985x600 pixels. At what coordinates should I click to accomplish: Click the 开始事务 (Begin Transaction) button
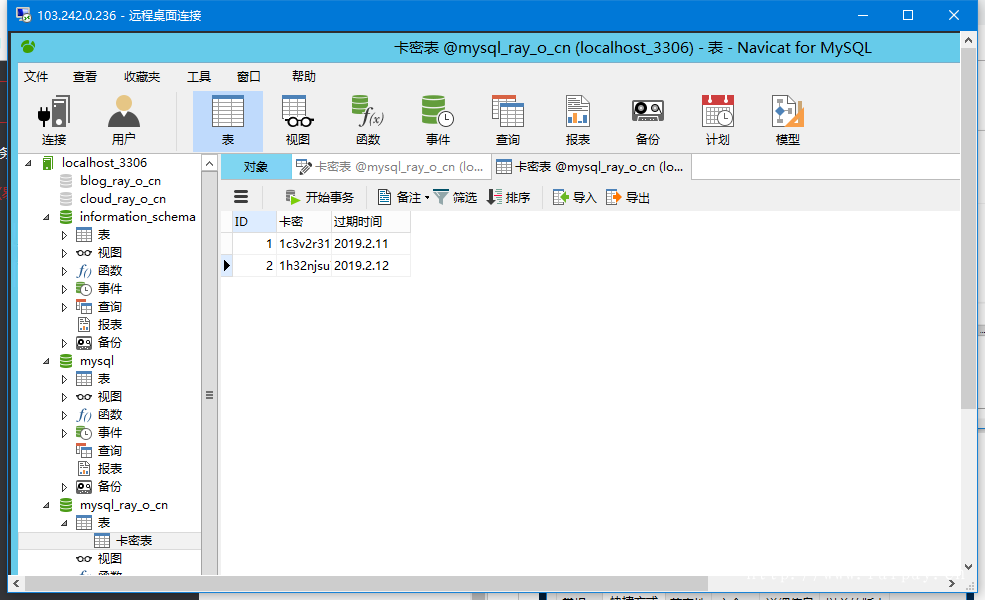(320, 198)
